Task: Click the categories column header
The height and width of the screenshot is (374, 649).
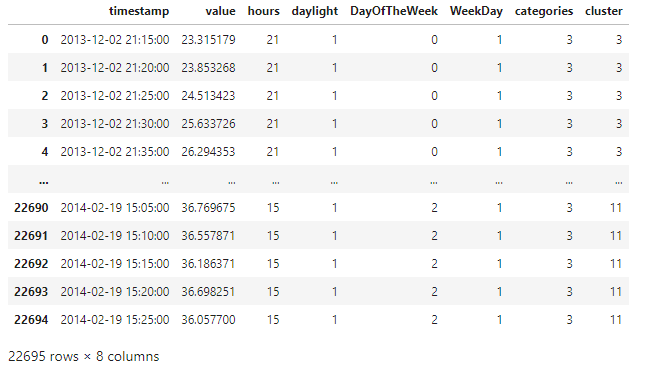Action: 544,11
